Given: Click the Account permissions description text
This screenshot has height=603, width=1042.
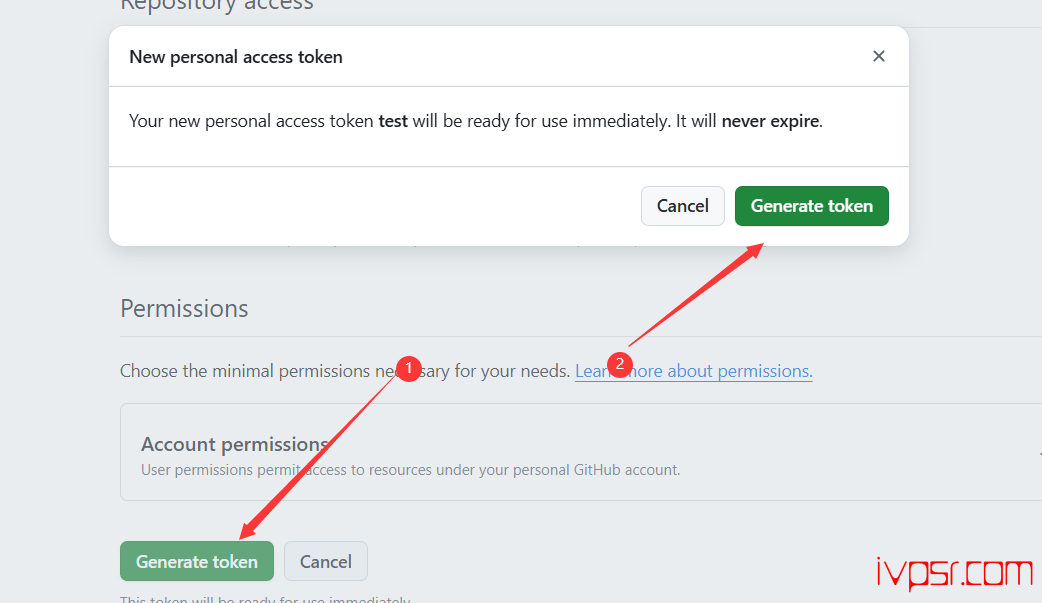Looking at the screenshot, I should 410,470.
